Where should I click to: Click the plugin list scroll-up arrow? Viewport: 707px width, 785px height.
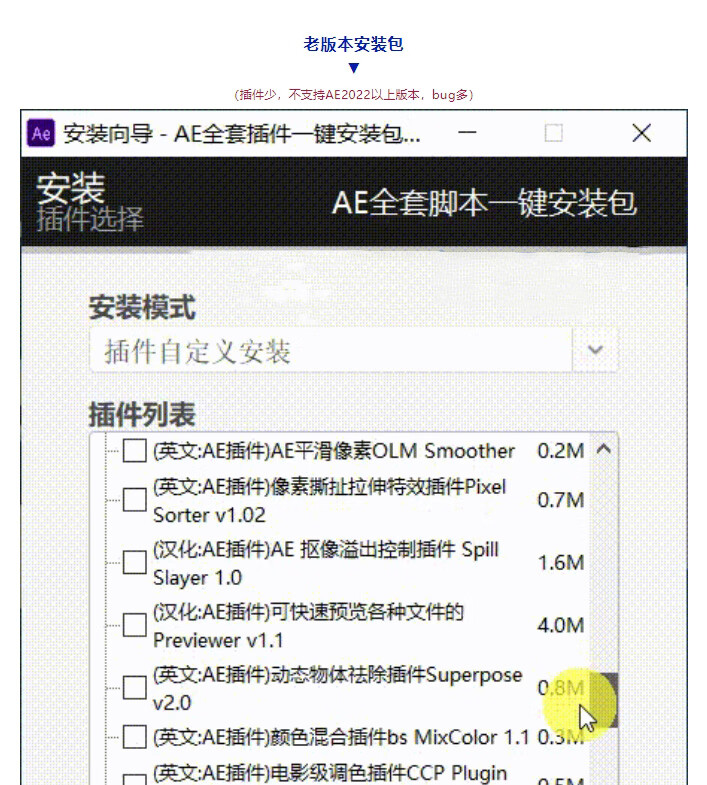click(x=604, y=449)
